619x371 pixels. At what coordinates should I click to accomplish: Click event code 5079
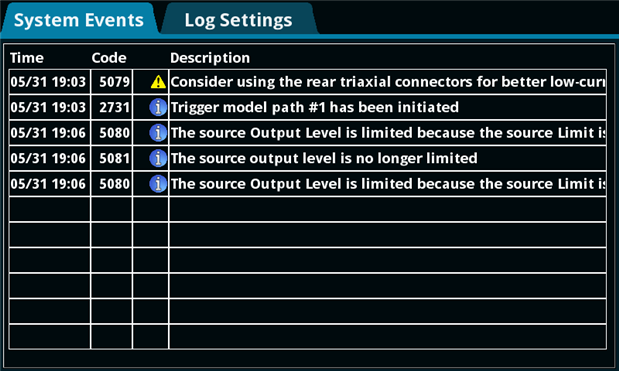pyautogui.click(x=114, y=82)
